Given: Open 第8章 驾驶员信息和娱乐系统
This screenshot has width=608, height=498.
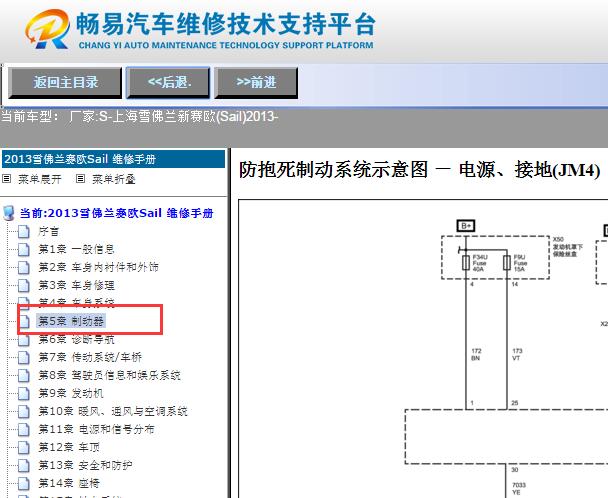Looking at the screenshot, I should [109, 375].
